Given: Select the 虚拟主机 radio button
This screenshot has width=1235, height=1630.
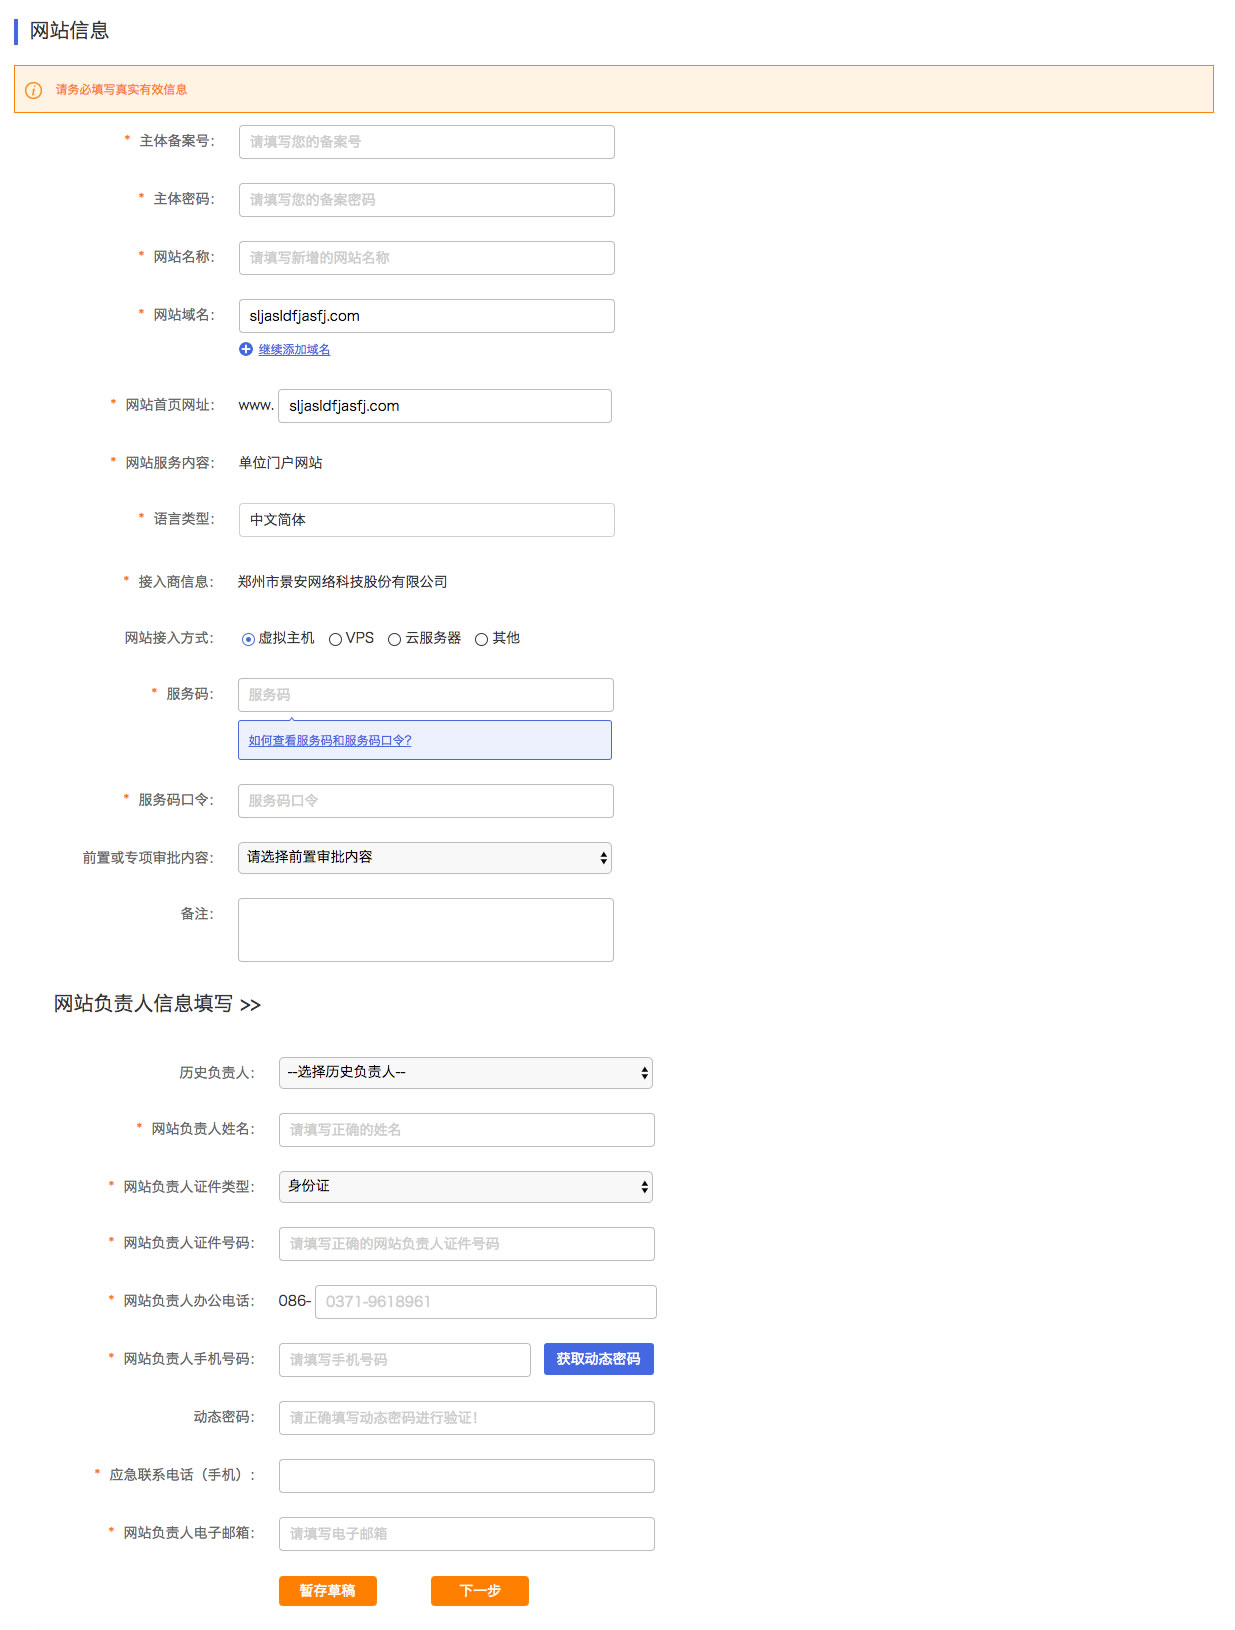Looking at the screenshot, I should 248,639.
